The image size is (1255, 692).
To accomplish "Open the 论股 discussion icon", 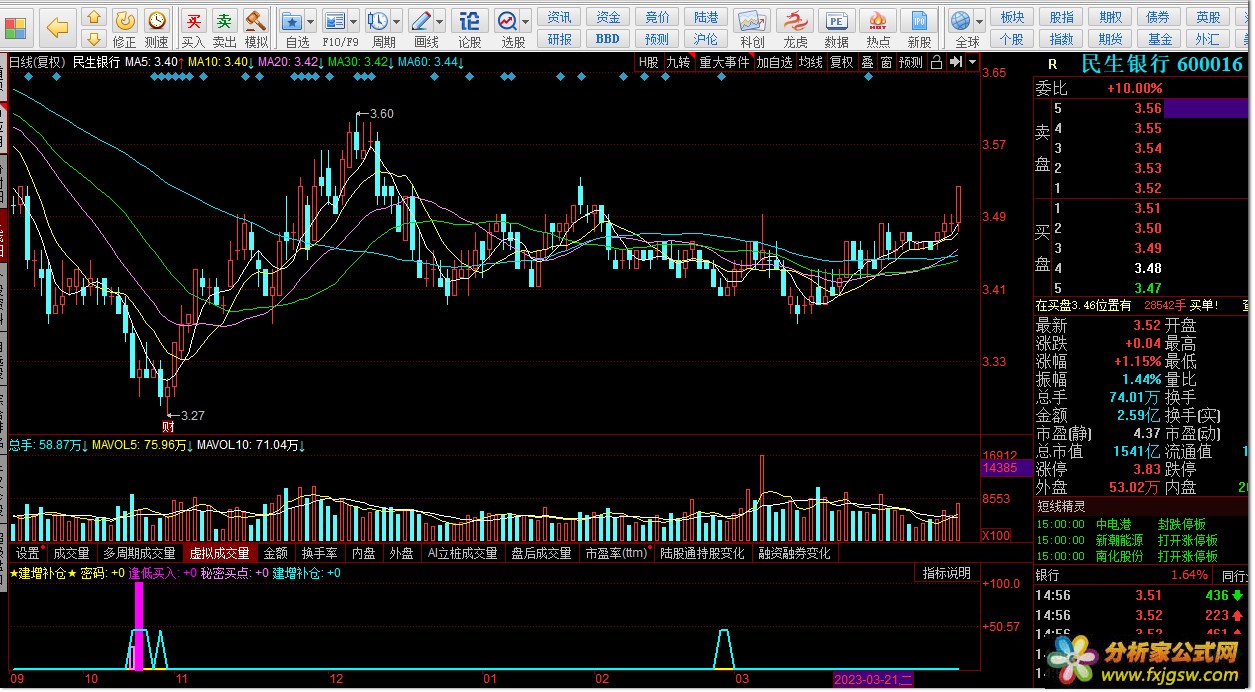I will tap(470, 28).
